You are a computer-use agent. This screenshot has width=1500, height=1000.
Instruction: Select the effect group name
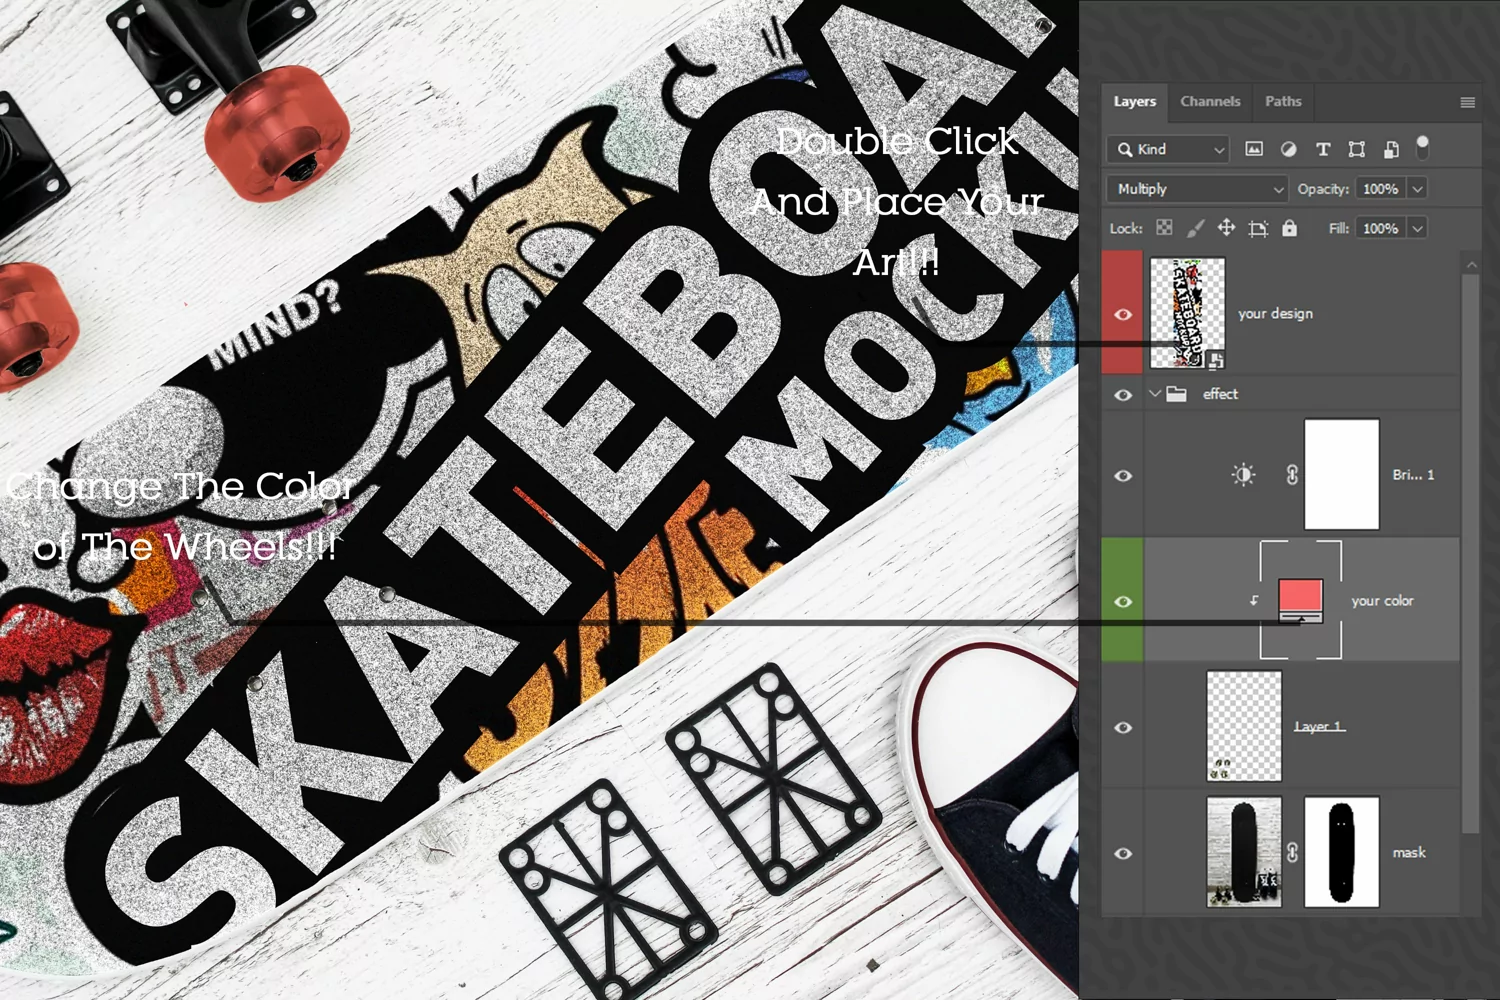coord(1220,394)
